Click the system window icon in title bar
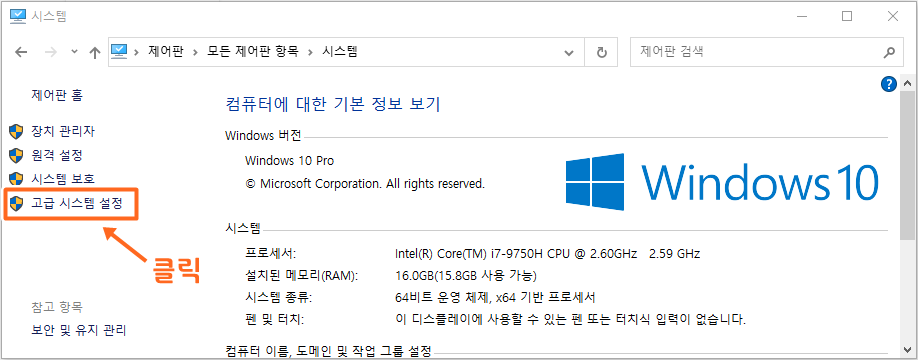This screenshot has width=918, height=360. point(18,16)
